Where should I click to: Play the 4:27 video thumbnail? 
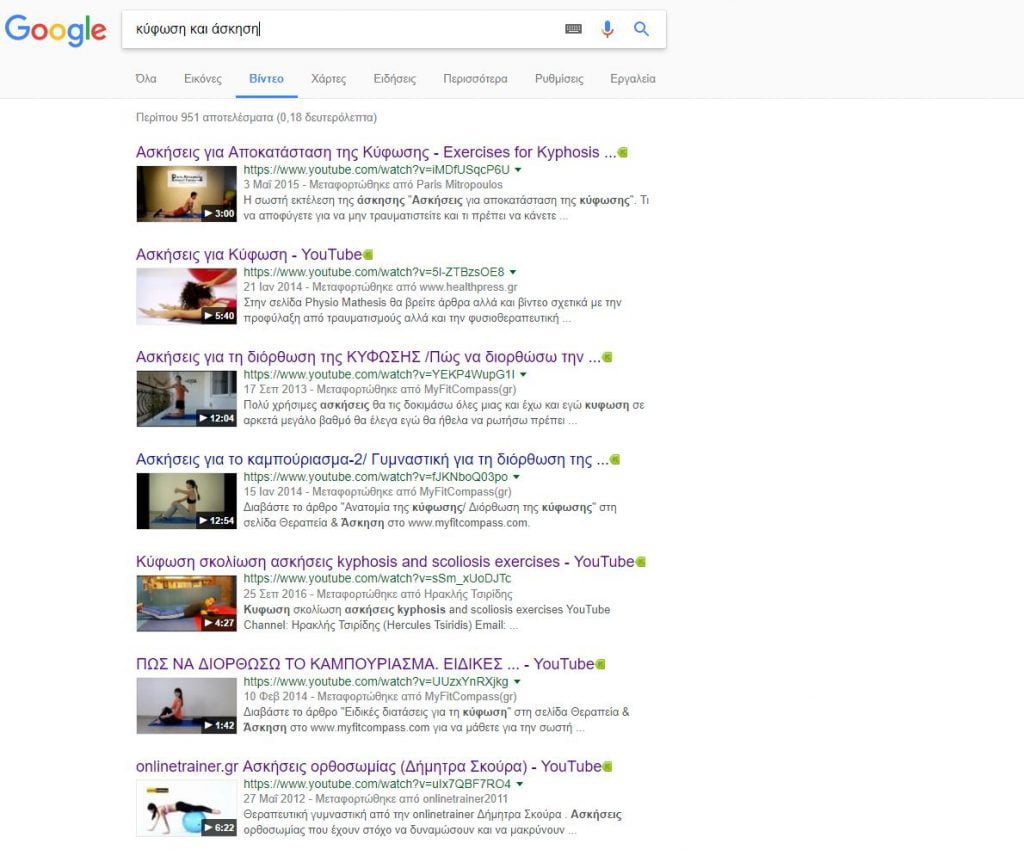tap(186, 603)
